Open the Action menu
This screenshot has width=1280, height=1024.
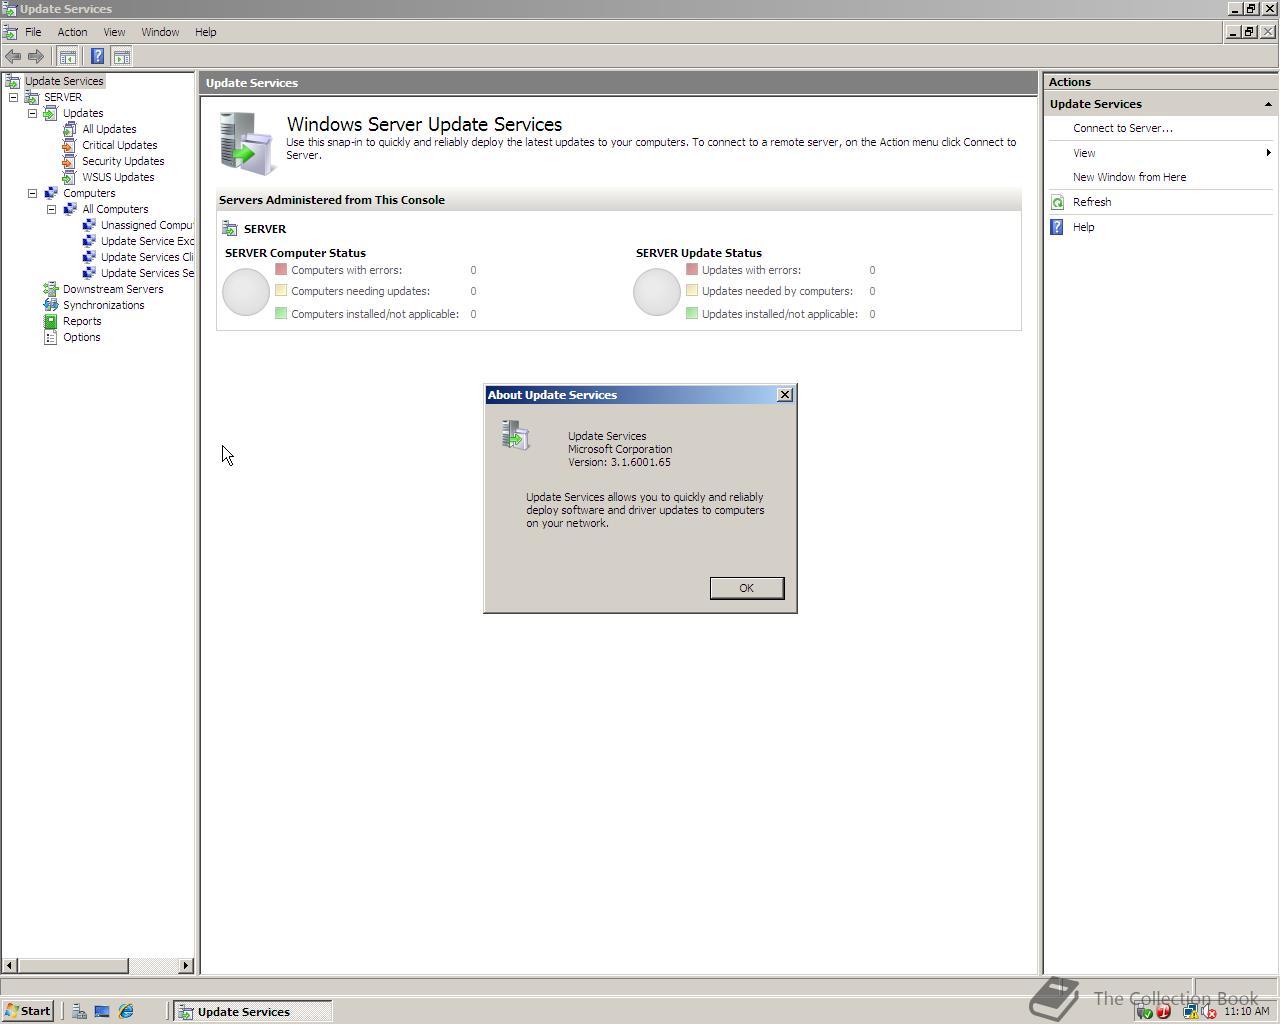[x=72, y=32]
